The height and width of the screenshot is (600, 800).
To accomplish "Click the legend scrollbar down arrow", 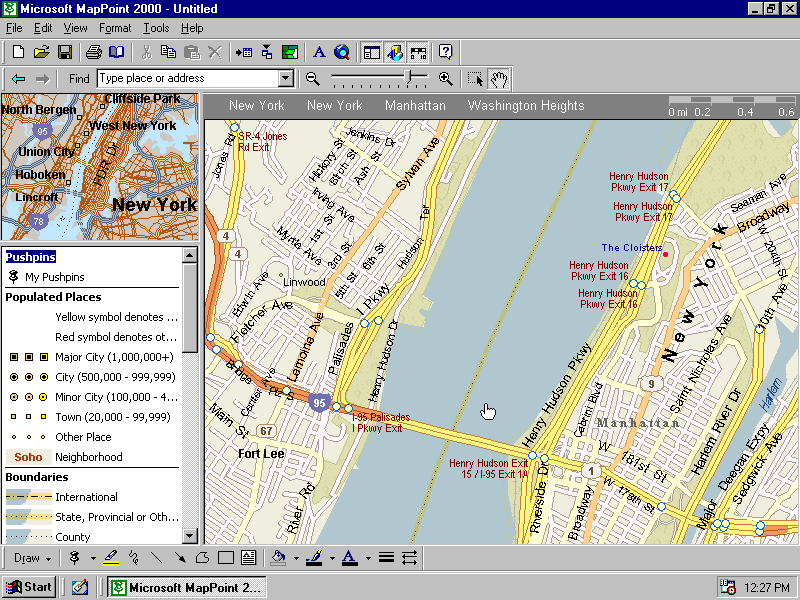I will [x=190, y=536].
